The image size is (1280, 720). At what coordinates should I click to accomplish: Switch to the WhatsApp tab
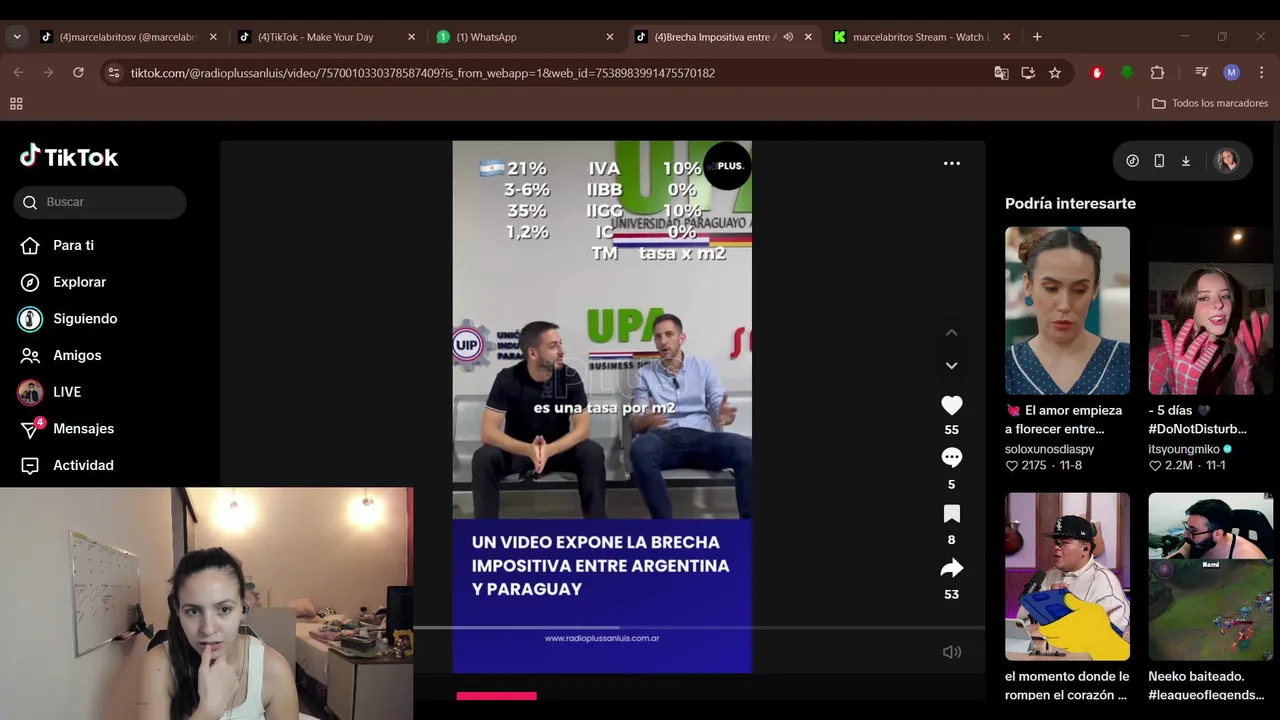coord(524,37)
